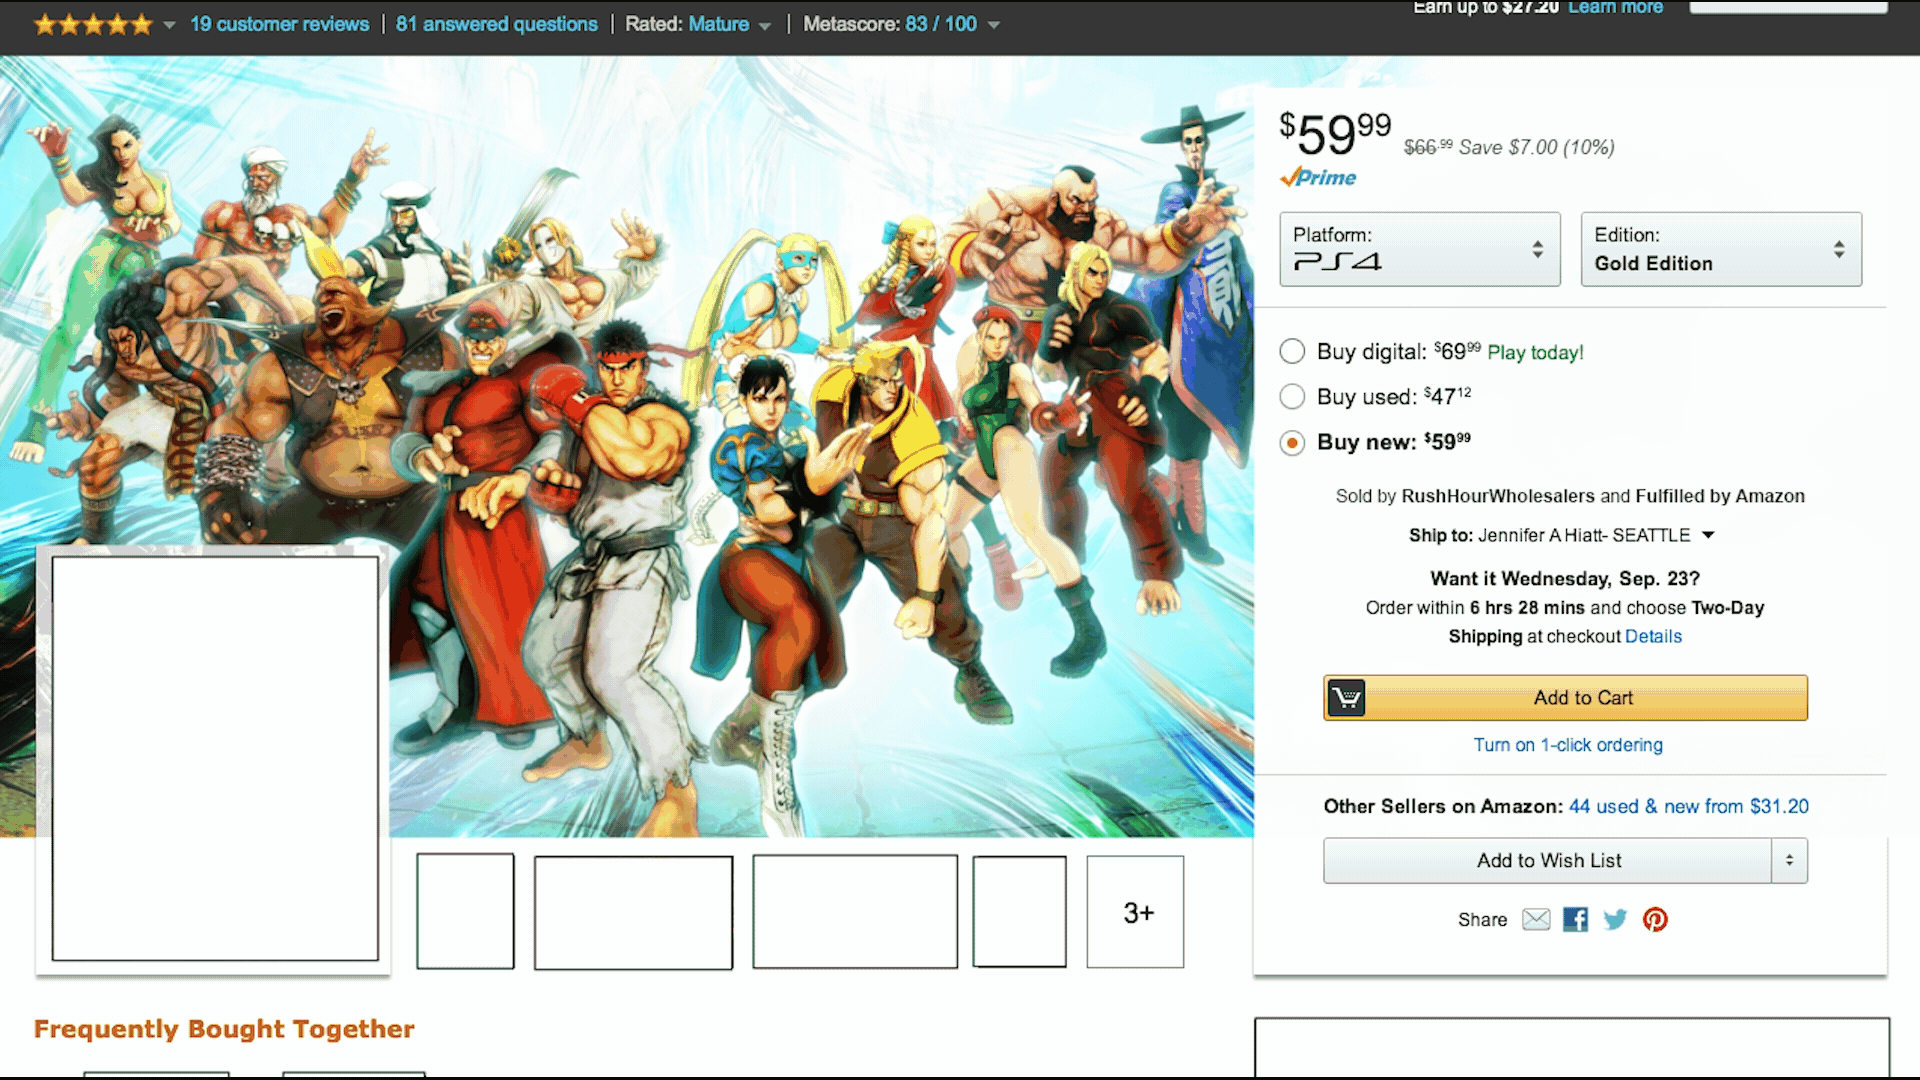
Task: Share via email envelope icon
Action: click(1536, 919)
